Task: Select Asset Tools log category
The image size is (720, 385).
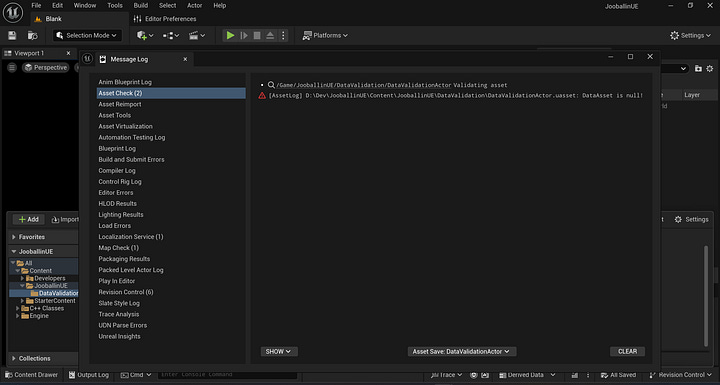Action: [114, 115]
